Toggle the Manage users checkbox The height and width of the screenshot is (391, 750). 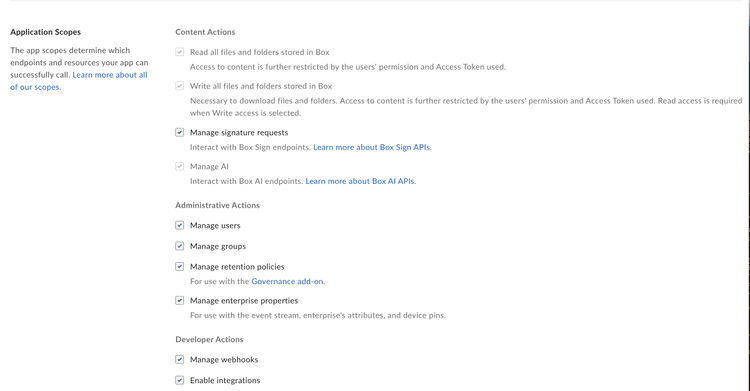[x=179, y=225]
